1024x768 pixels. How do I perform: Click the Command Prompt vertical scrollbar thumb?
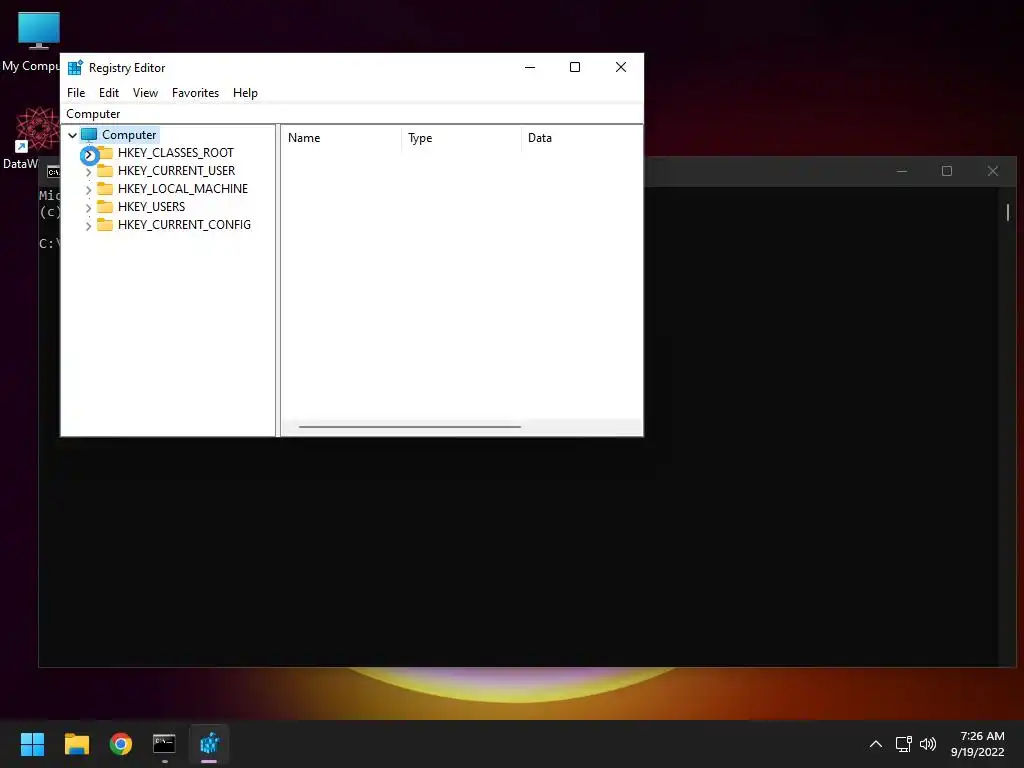1008,212
